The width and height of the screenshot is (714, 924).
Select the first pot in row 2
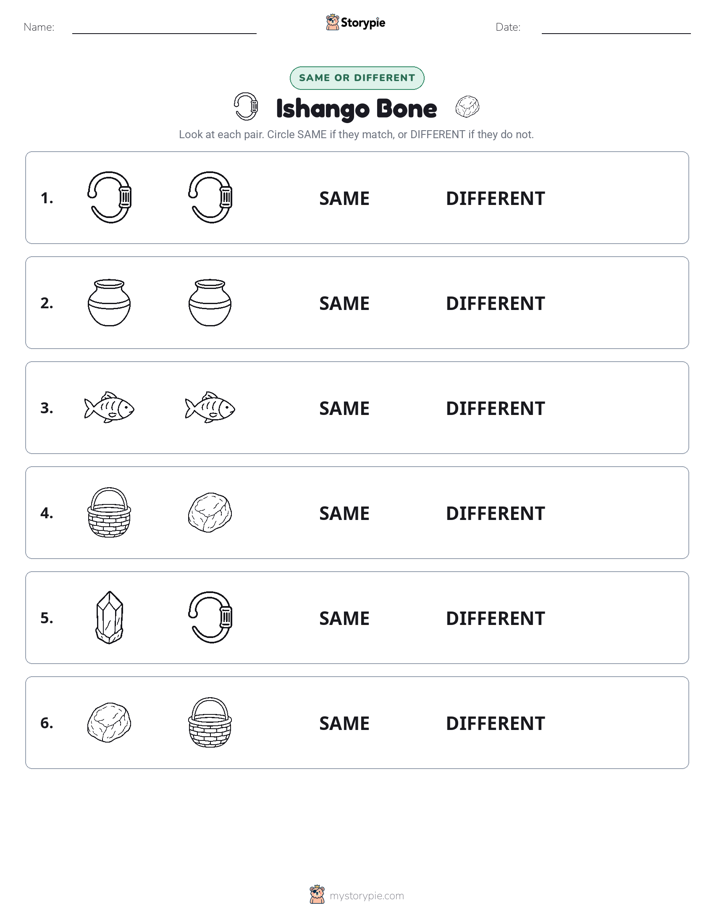pyautogui.click(x=109, y=303)
